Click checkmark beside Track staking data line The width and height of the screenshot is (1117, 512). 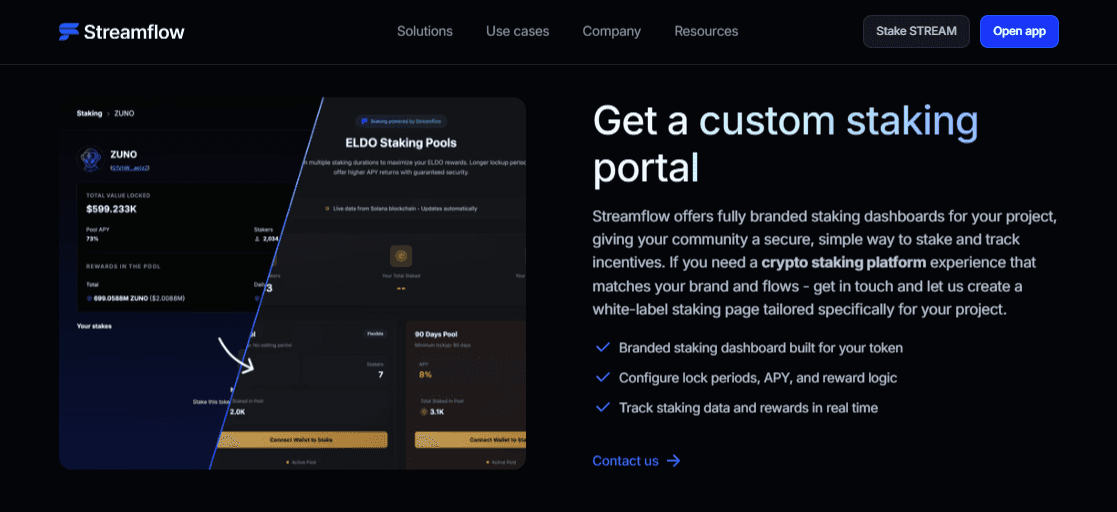(x=603, y=407)
